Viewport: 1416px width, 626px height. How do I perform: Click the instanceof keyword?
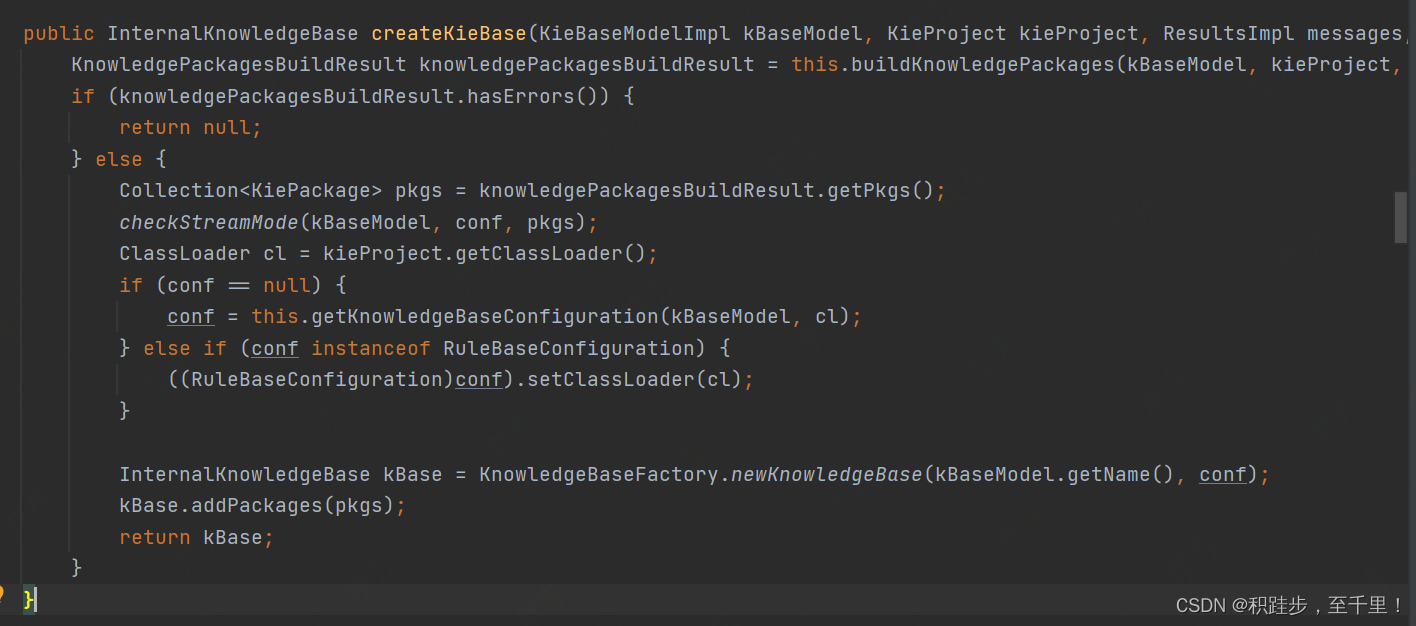tap(371, 349)
